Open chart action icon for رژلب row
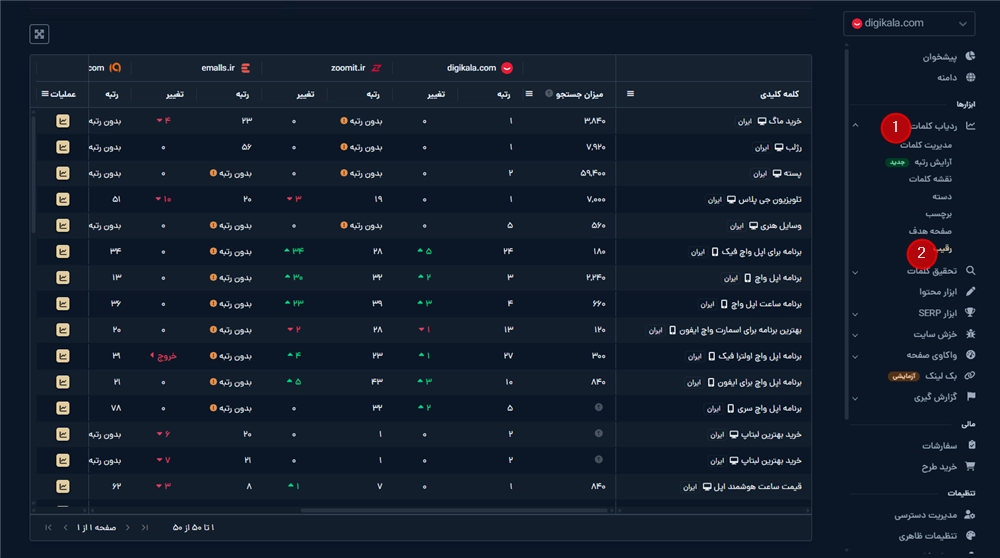The width and height of the screenshot is (1000, 558). (62, 147)
